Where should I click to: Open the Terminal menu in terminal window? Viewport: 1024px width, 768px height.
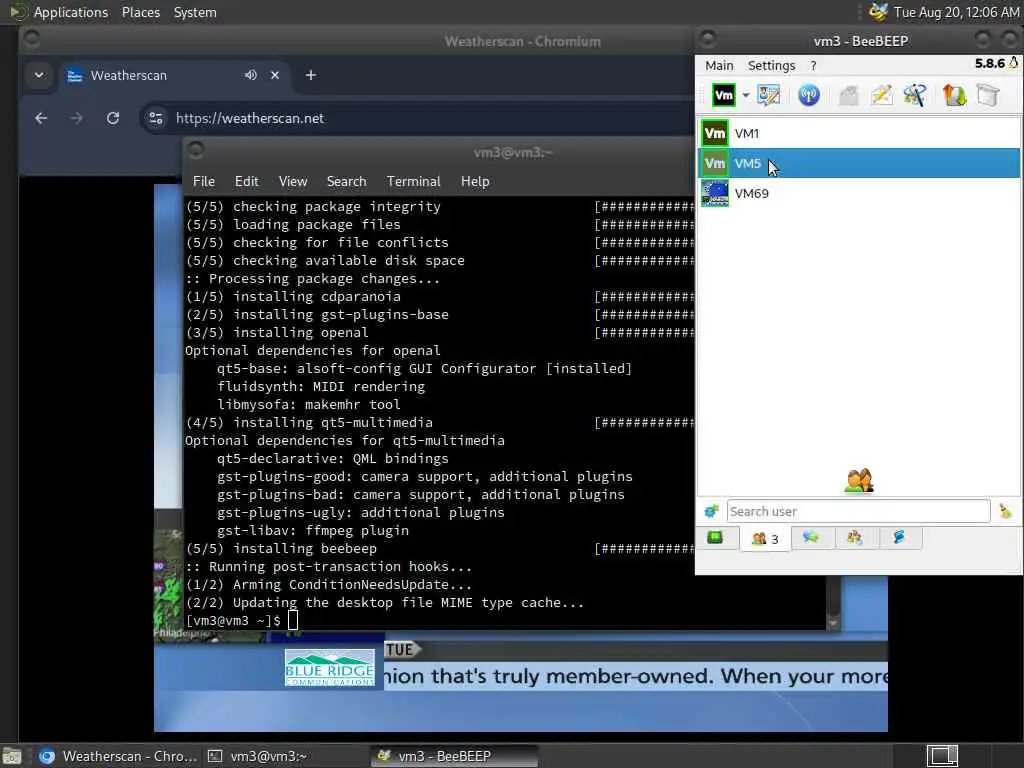click(x=413, y=182)
